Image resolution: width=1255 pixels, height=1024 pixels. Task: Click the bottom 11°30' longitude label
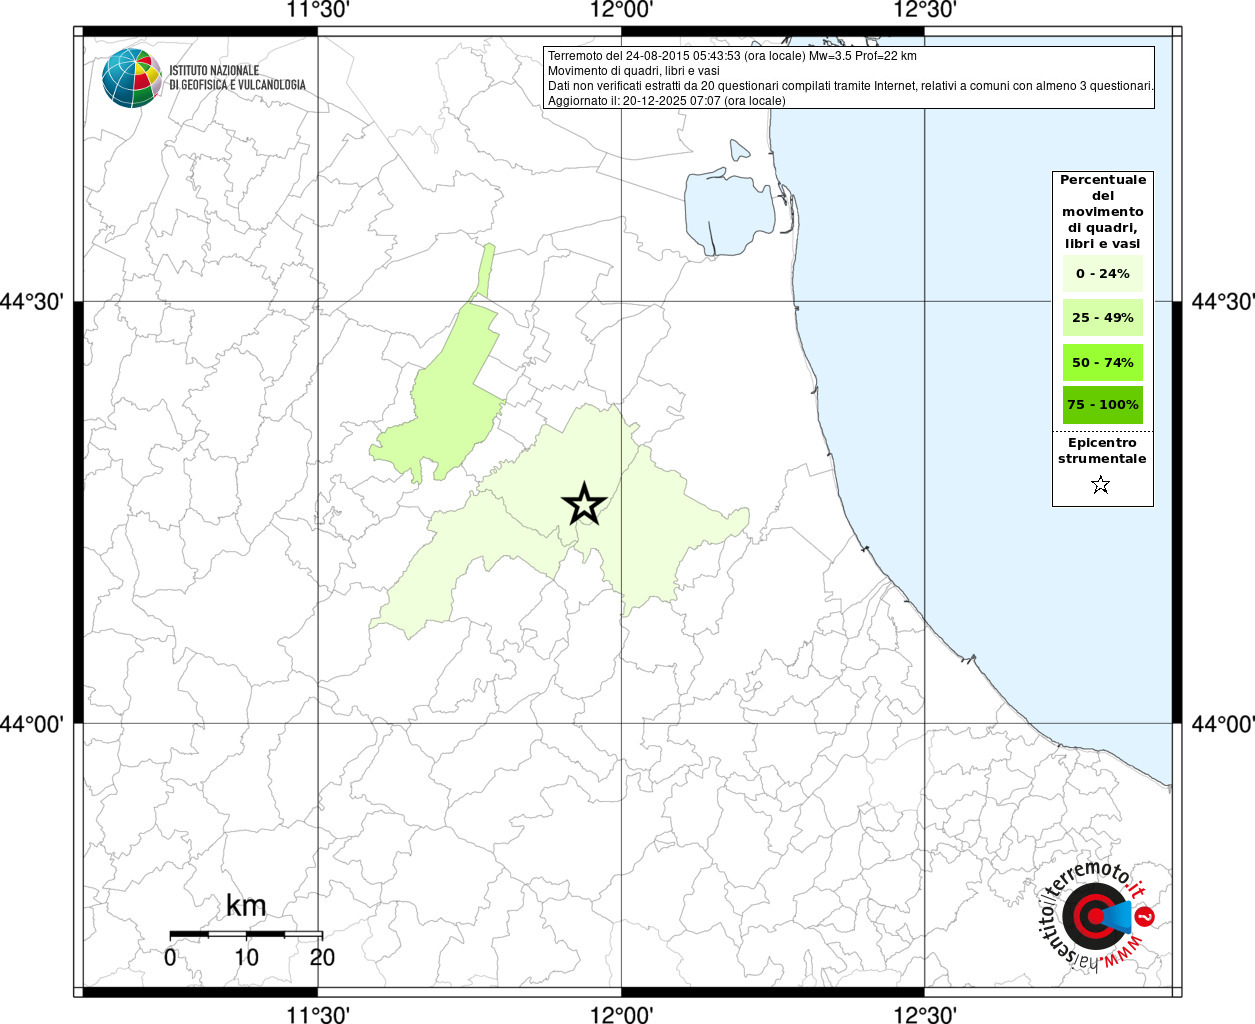click(x=318, y=1015)
